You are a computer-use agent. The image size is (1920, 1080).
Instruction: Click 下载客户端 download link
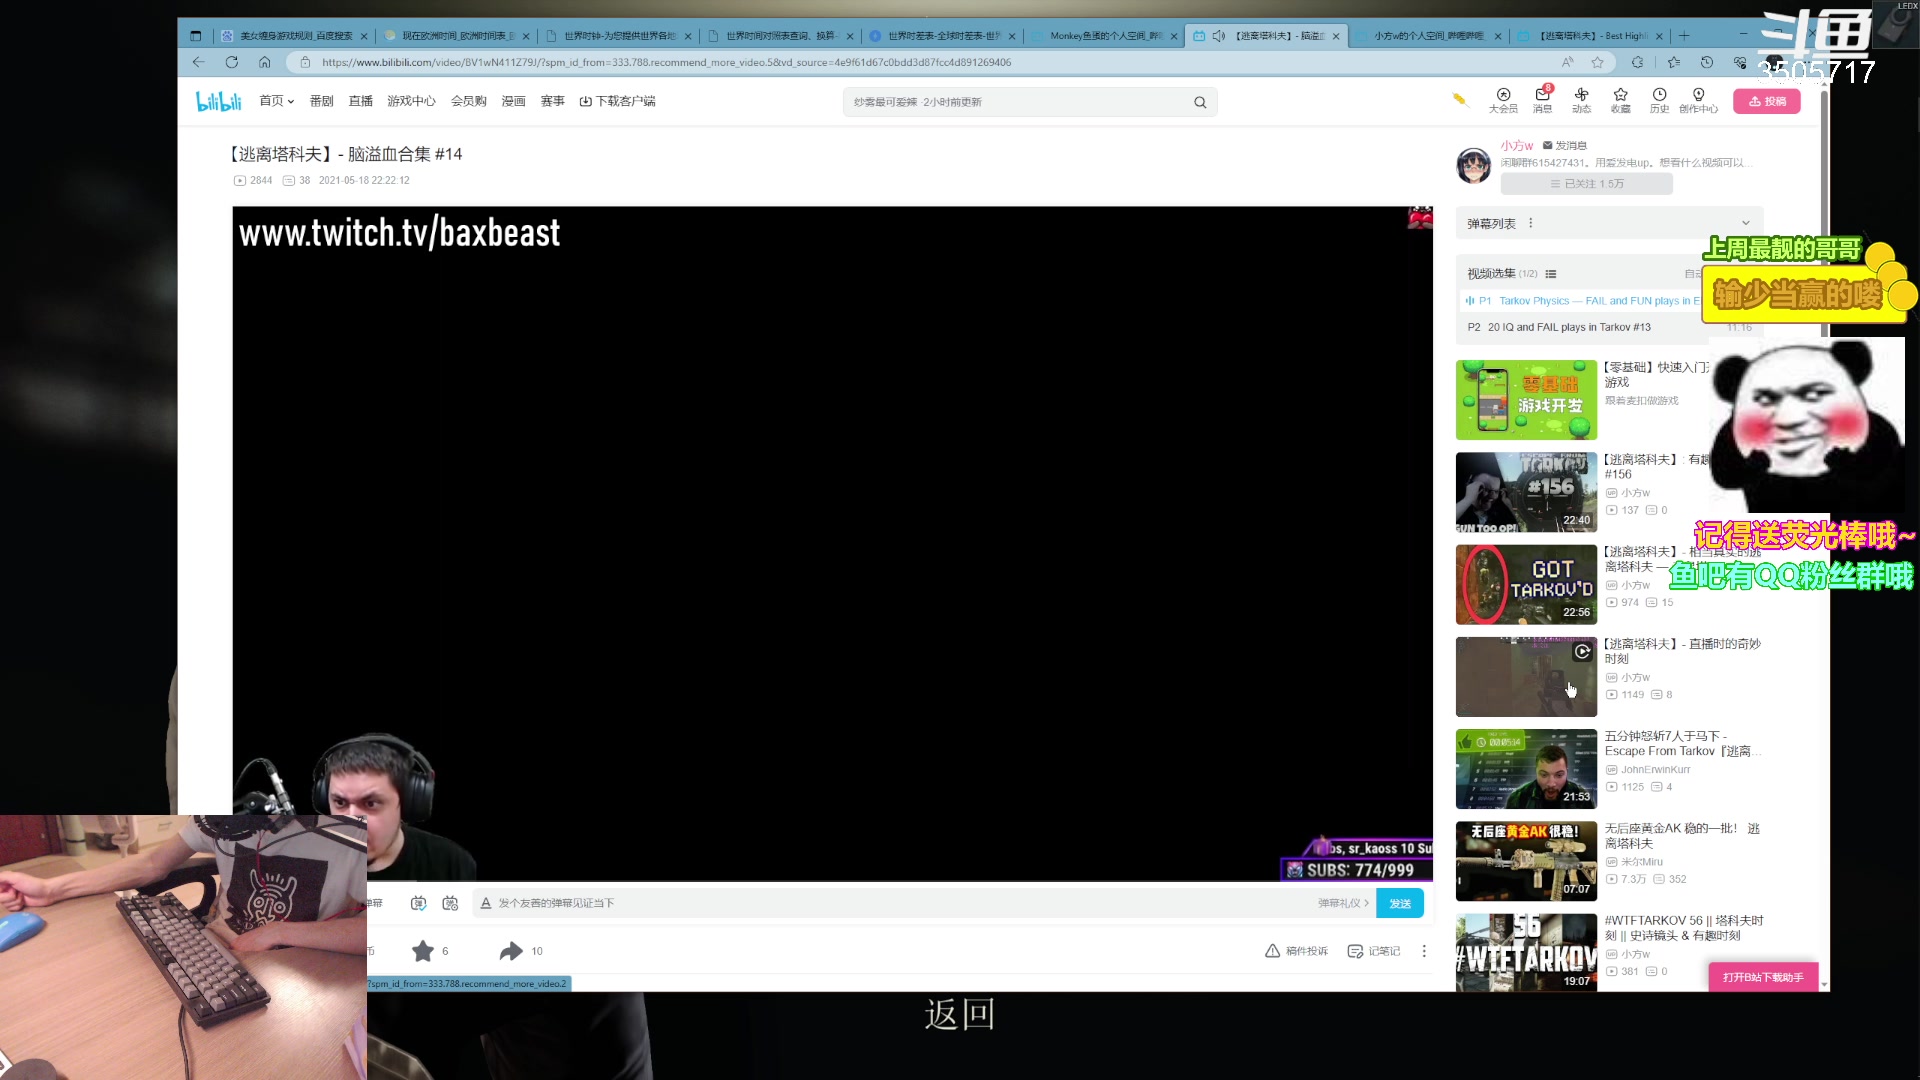tap(617, 101)
